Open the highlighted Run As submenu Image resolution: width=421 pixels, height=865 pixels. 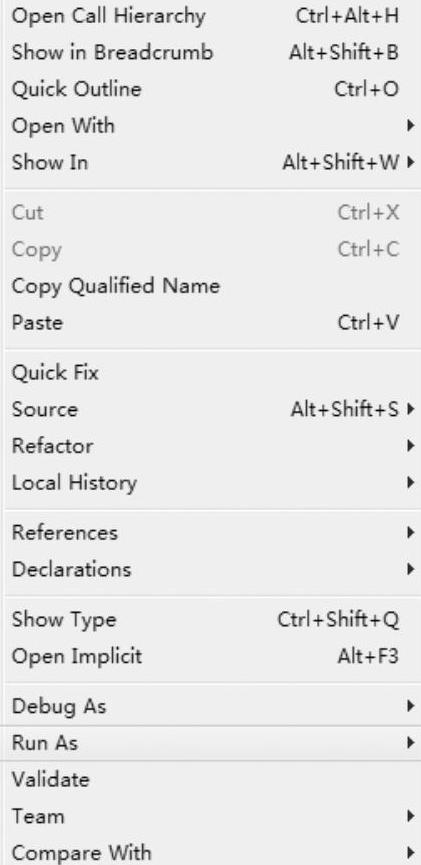[212, 743]
